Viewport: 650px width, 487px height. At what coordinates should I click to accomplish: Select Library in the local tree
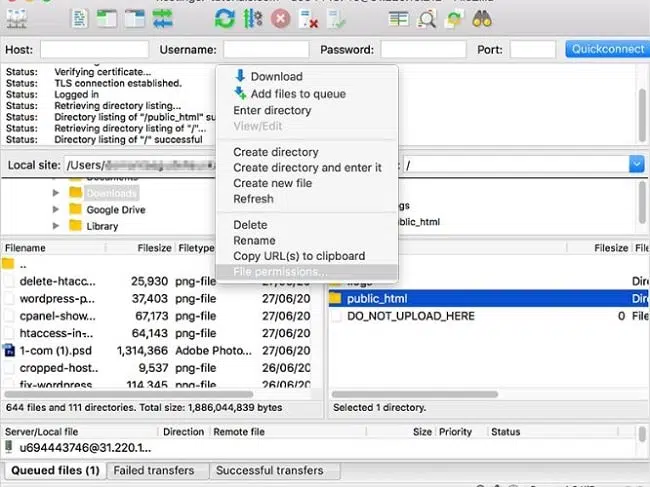[x=102, y=226]
